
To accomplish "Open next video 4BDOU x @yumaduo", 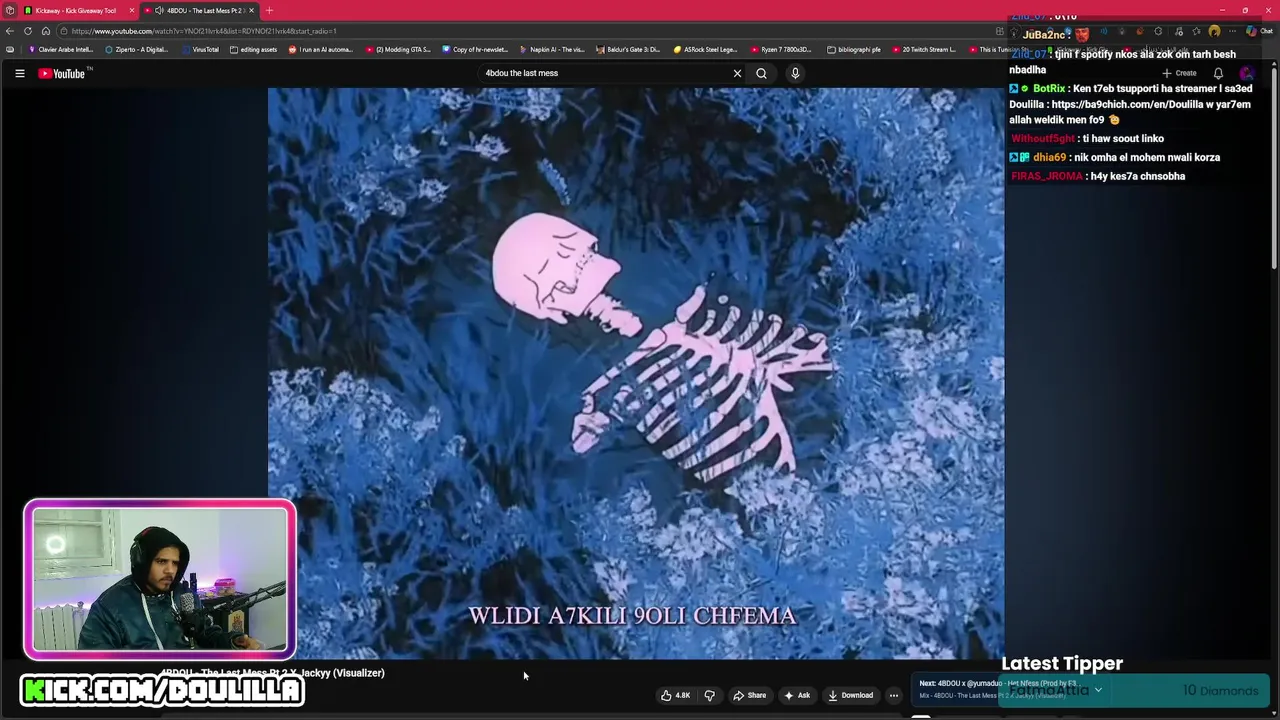I will [998, 684].
